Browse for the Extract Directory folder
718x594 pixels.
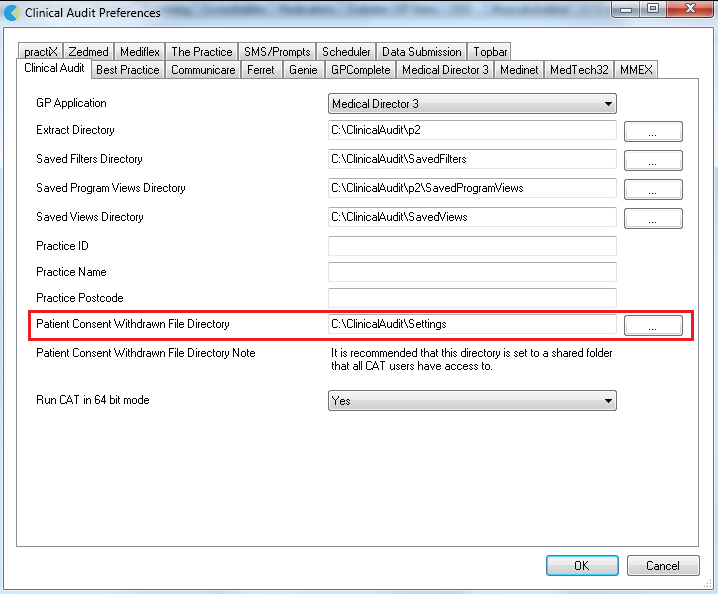tap(653, 131)
